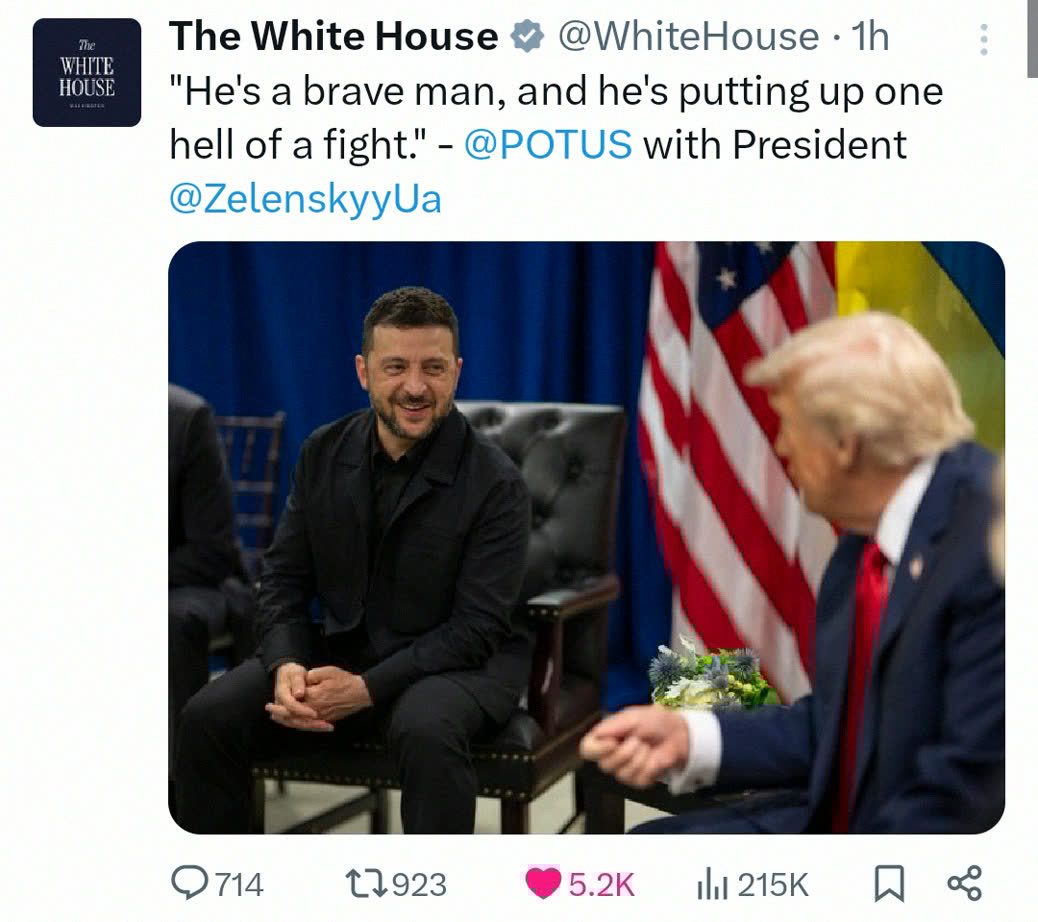This screenshot has width=1038, height=922.
Task: Follow the @POTUS mention link
Action: pos(548,144)
